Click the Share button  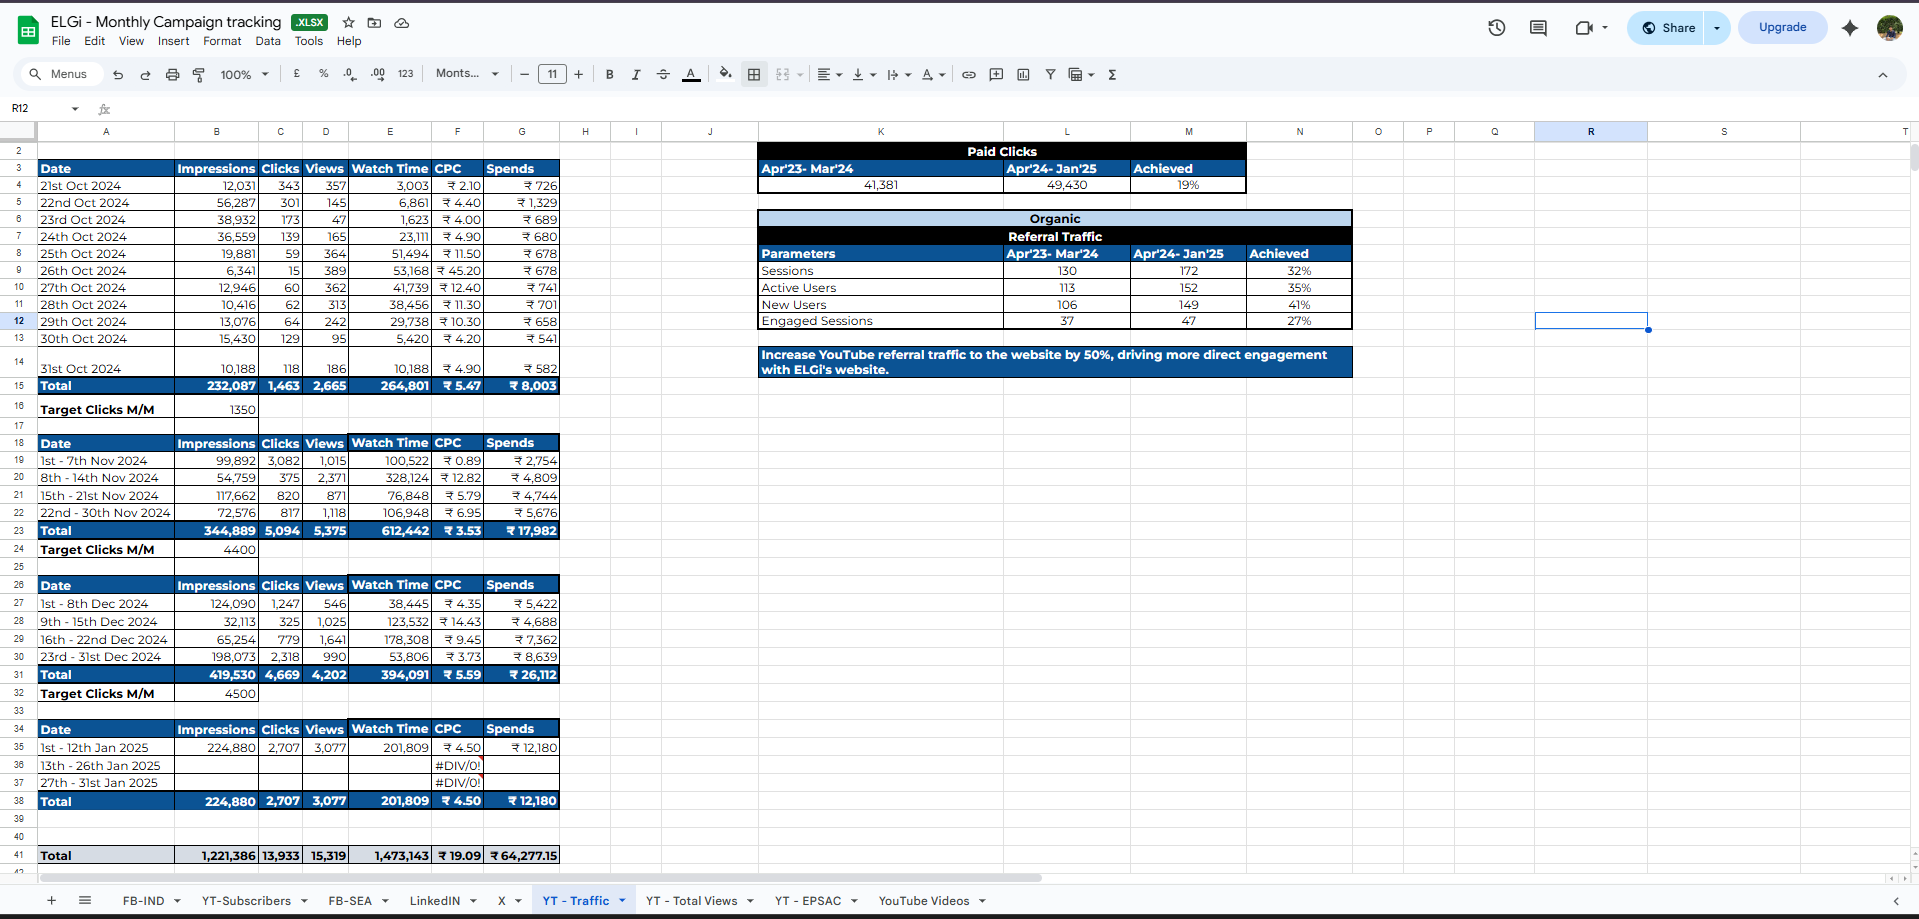click(1668, 28)
